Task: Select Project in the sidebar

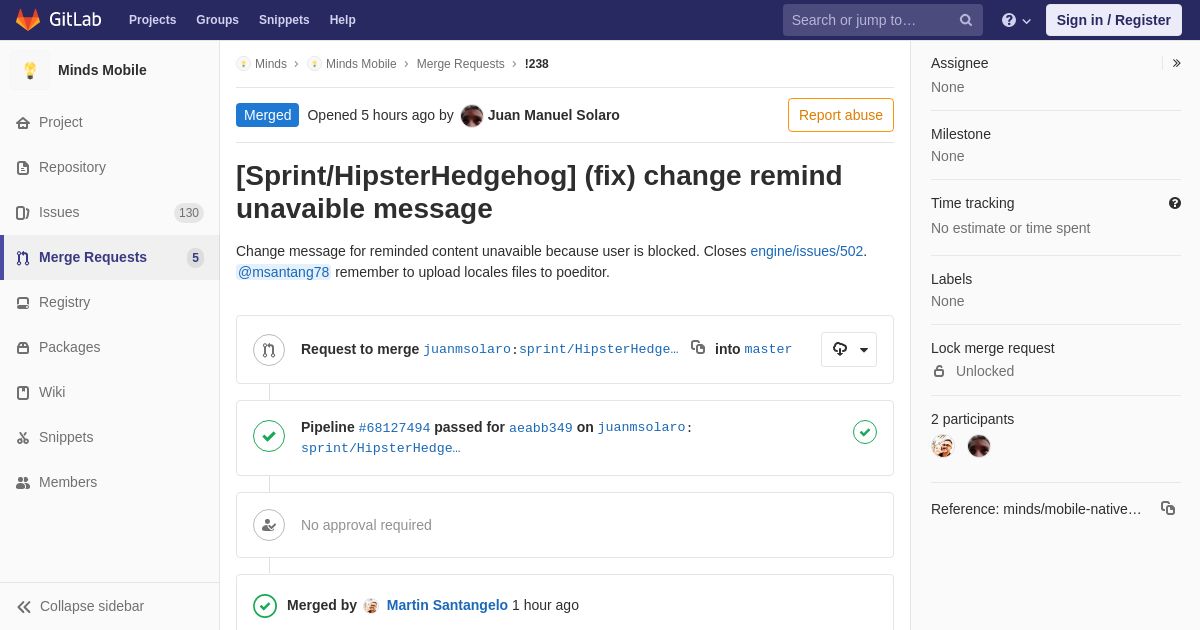Action: tap(110, 123)
